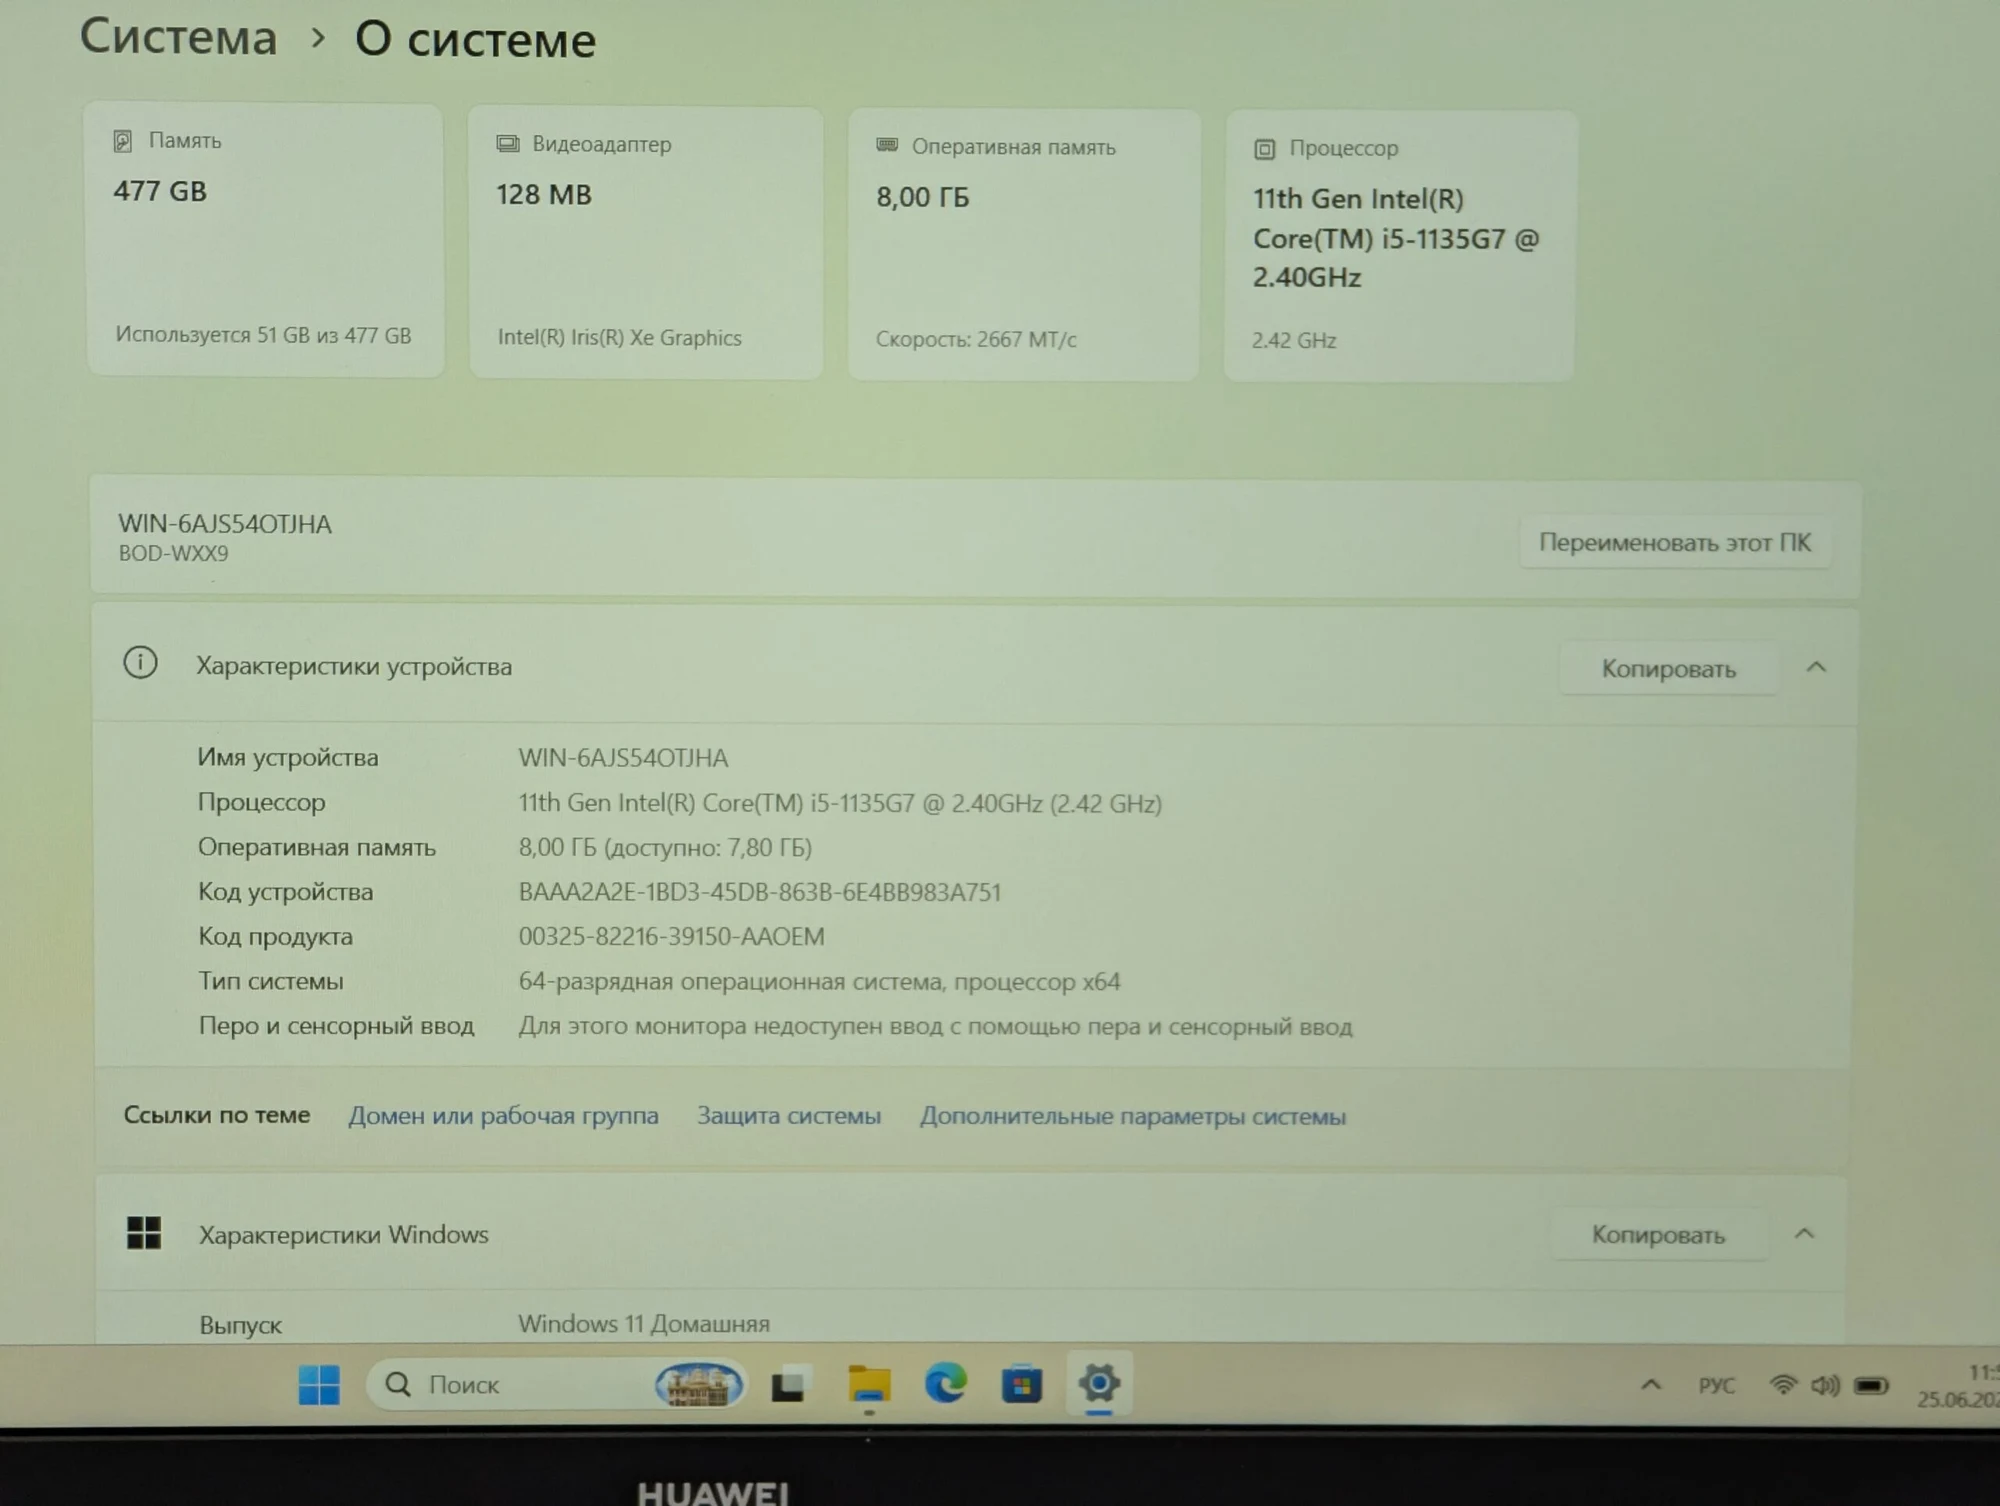The height and width of the screenshot is (1506, 2000).
Task: Select product code 00325-82216-39150-AAOEM
Action: tap(671, 937)
